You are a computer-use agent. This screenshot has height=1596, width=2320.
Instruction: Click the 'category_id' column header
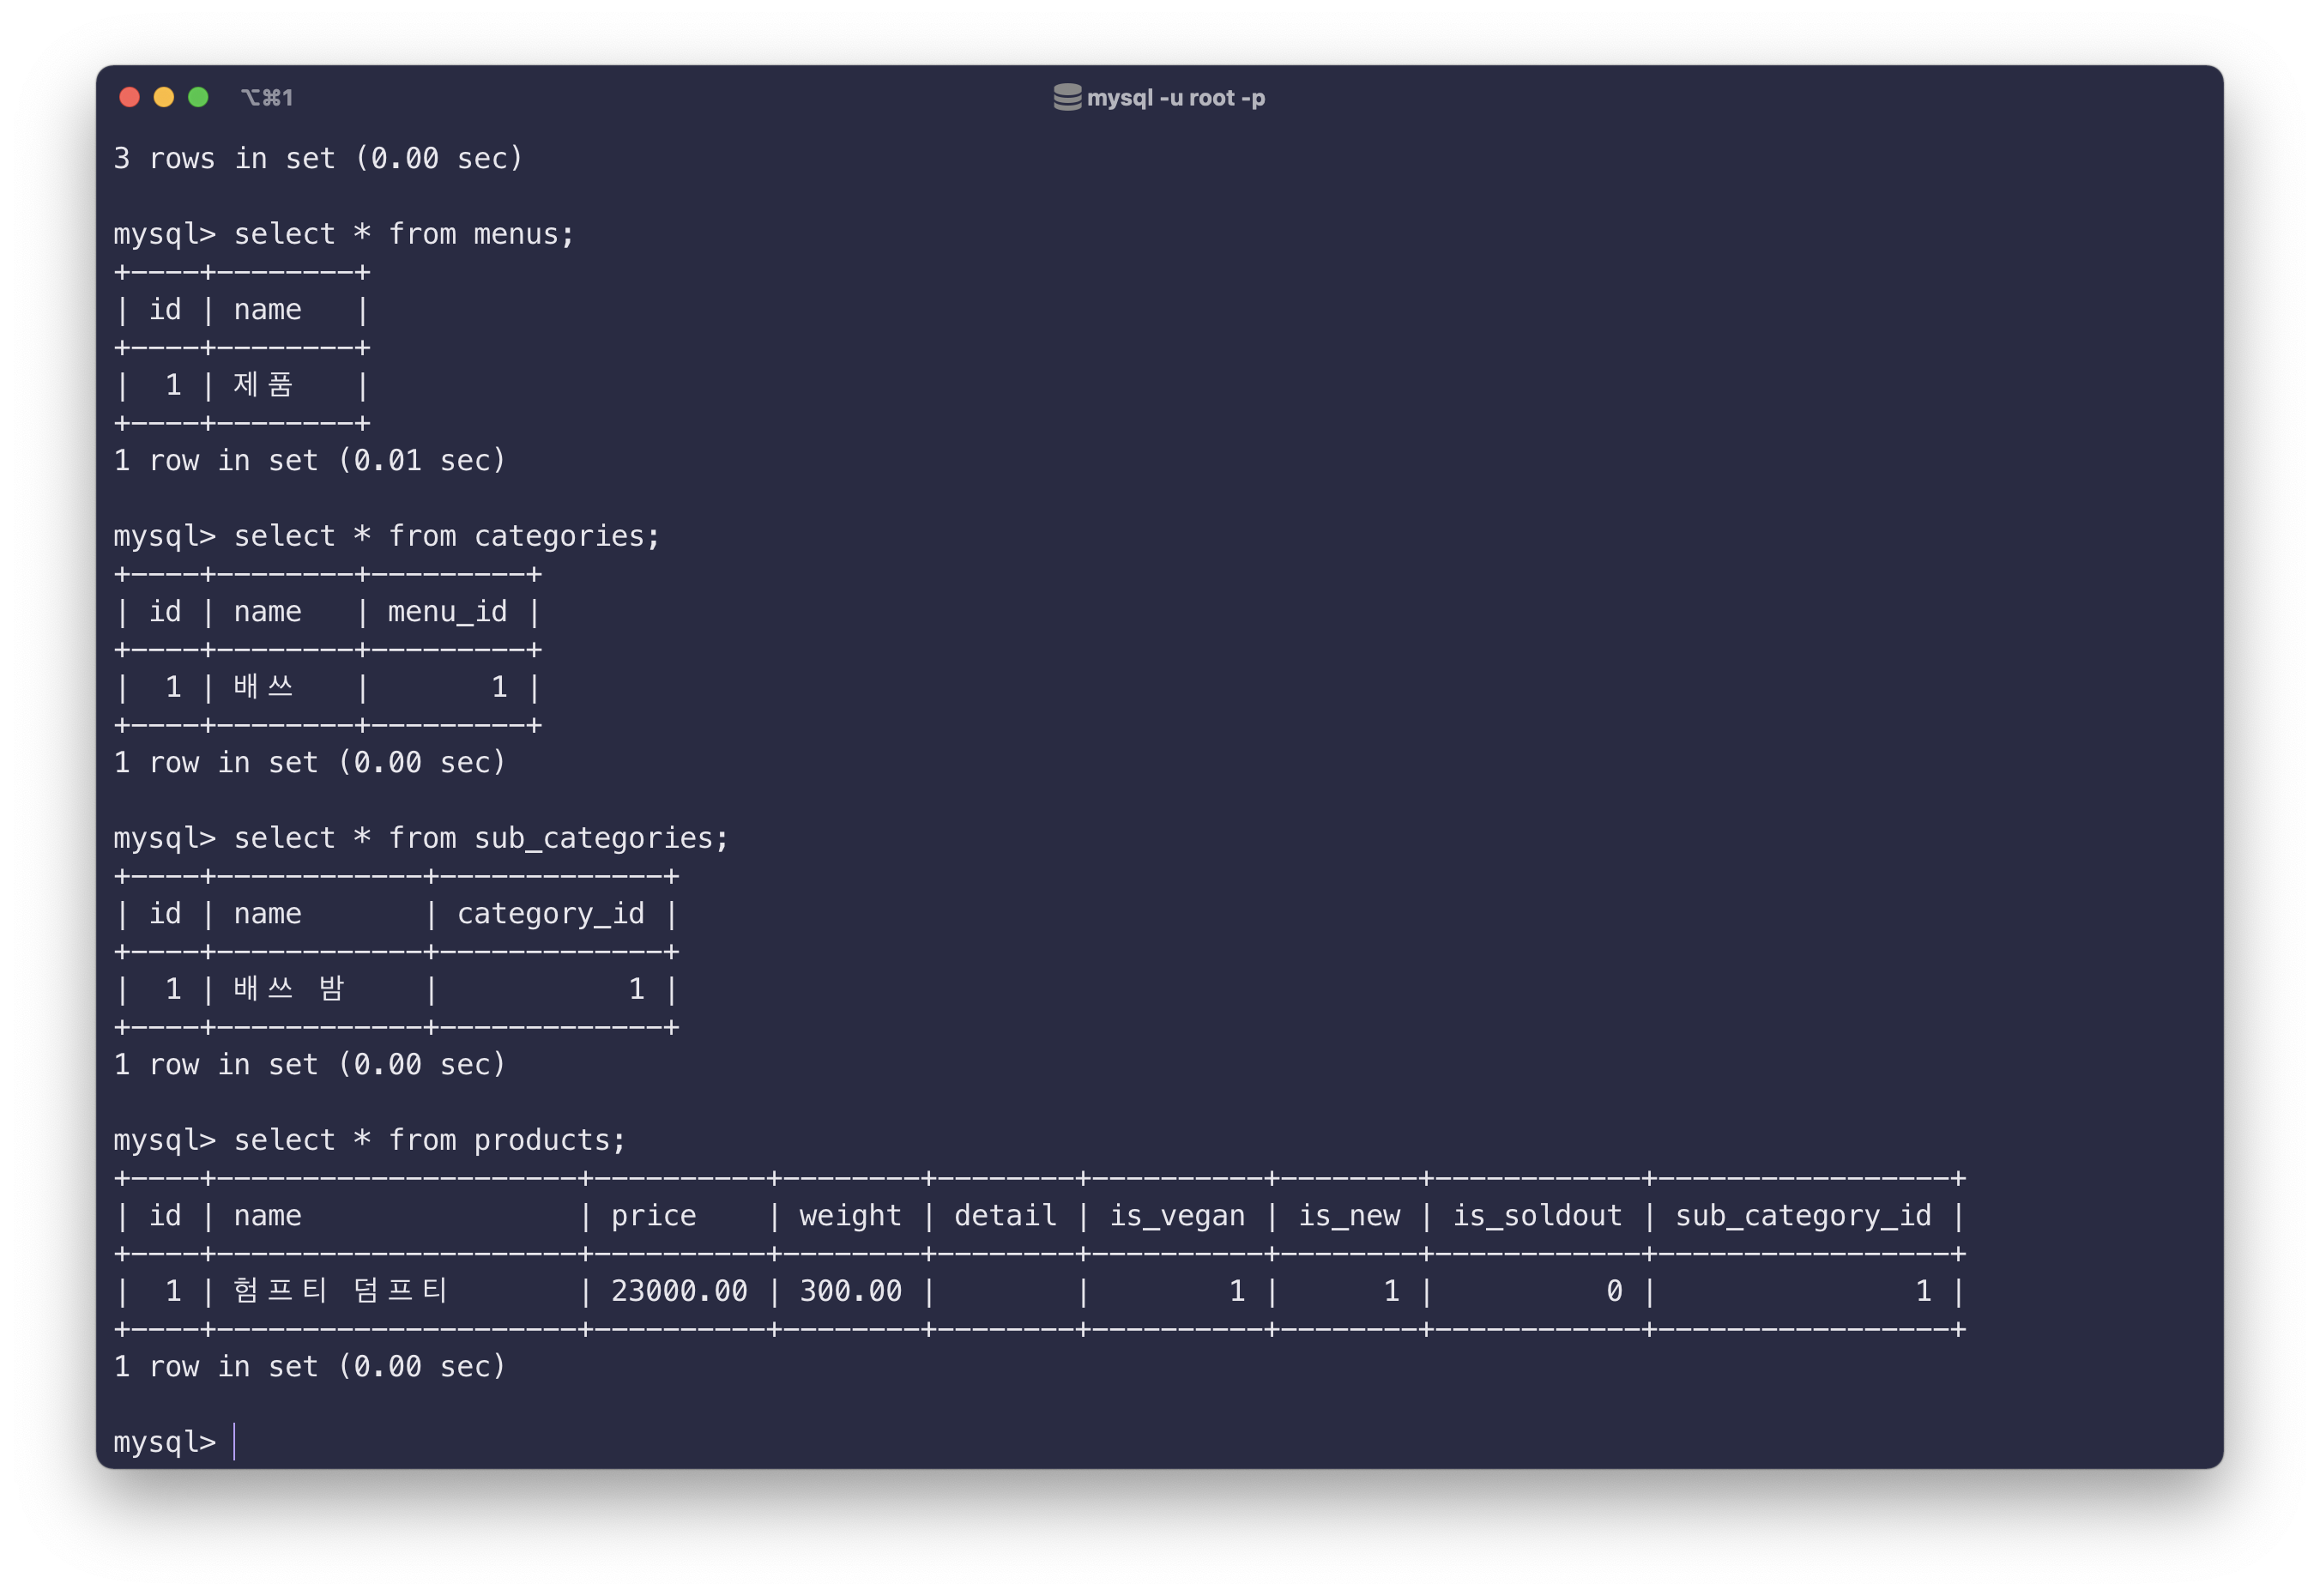point(551,914)
